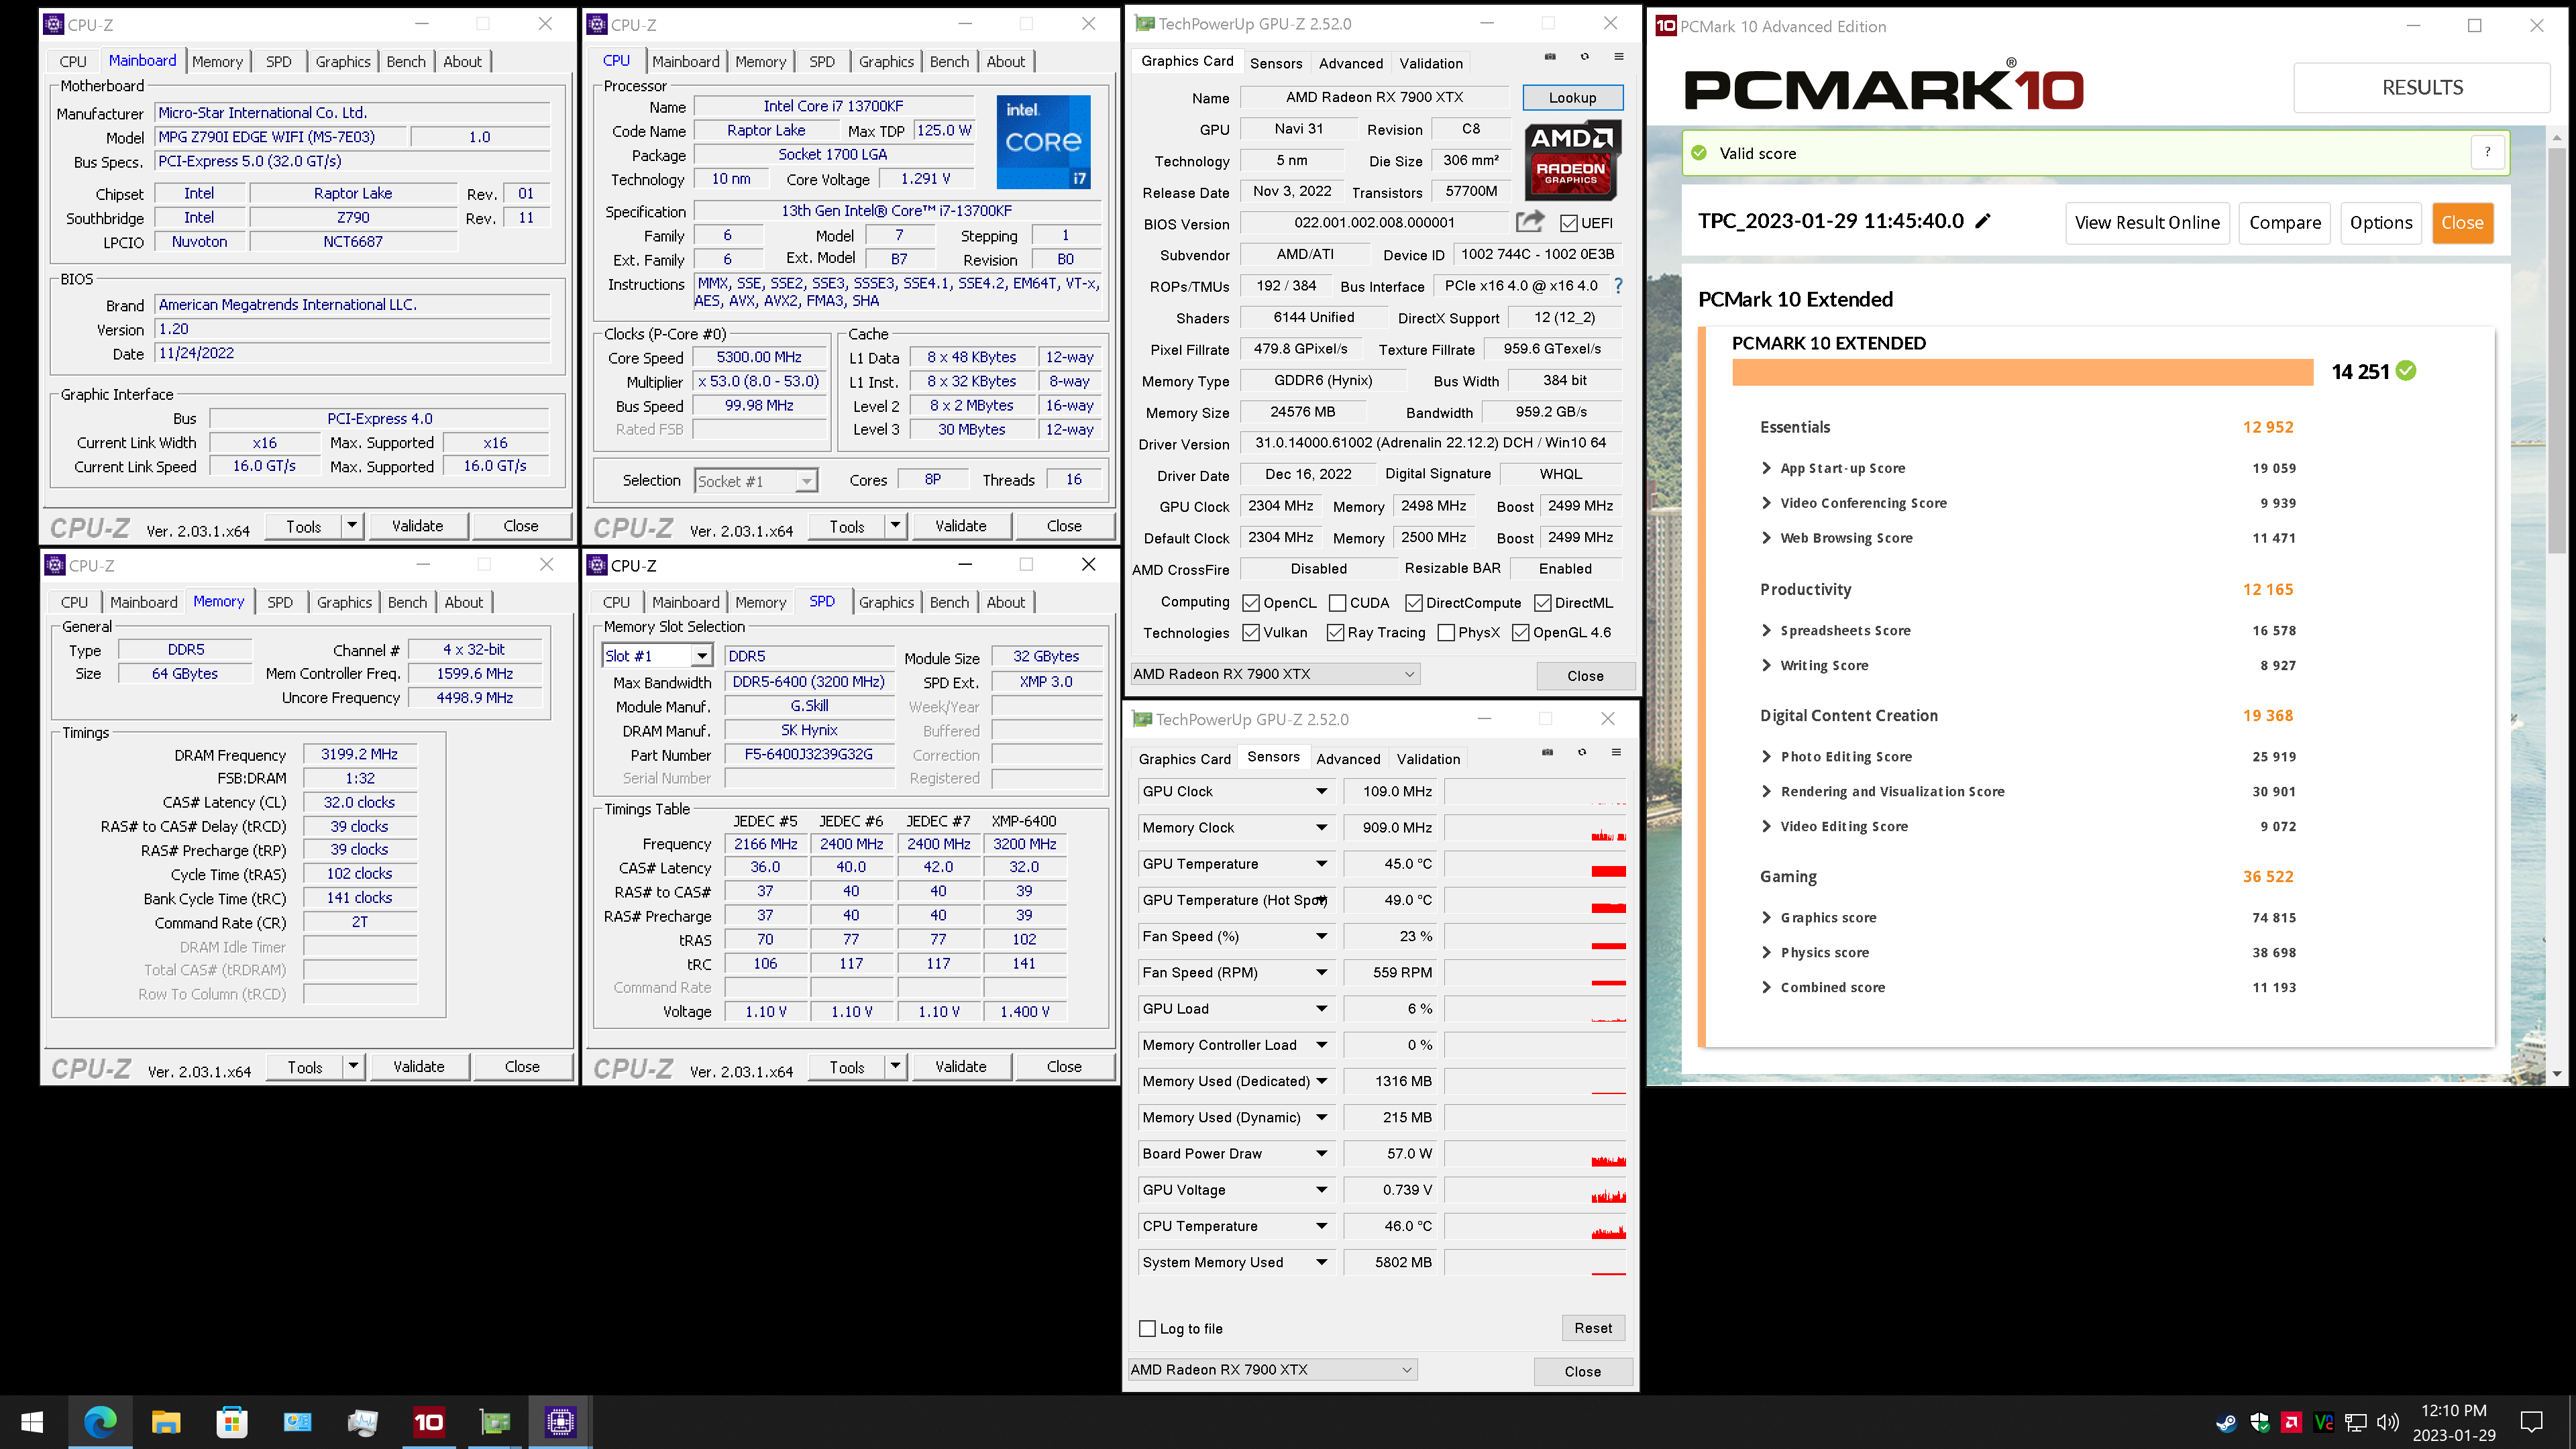Click the volume speaker tray icon
This screenshot has width=2576, height=1449.
(2388, 1422)
